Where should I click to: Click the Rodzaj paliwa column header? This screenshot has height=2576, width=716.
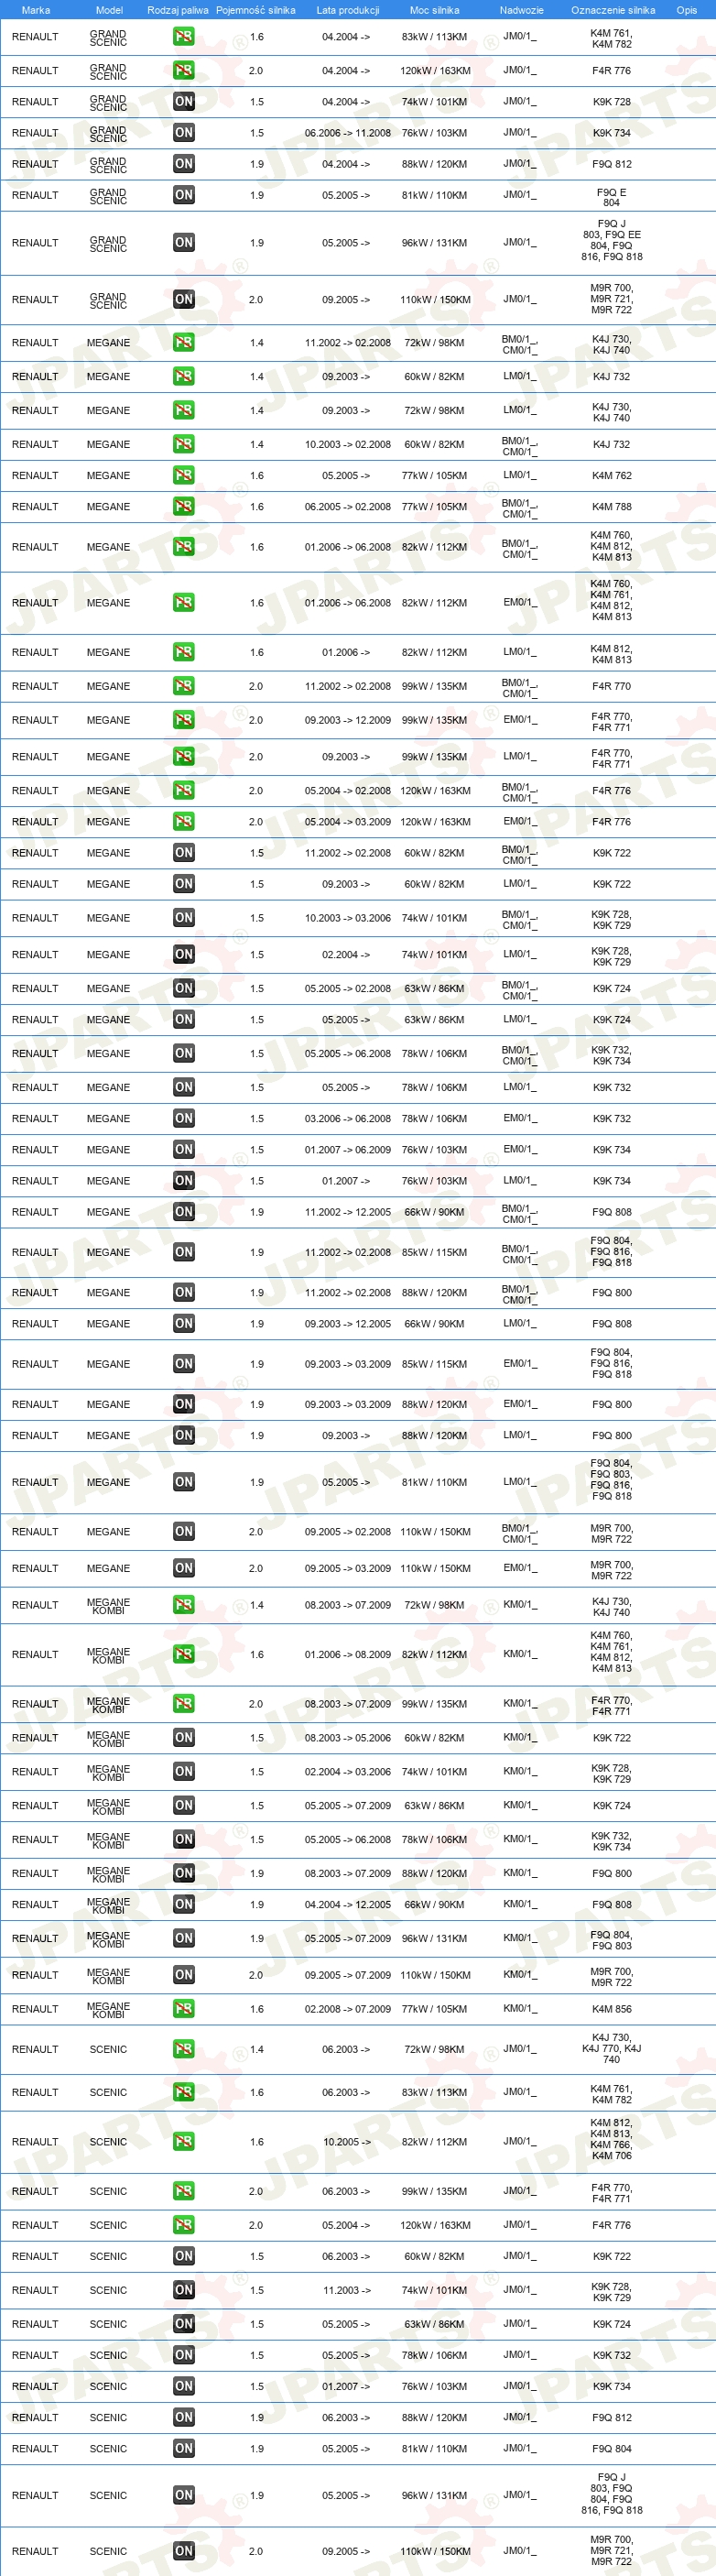tap(178, 10)
